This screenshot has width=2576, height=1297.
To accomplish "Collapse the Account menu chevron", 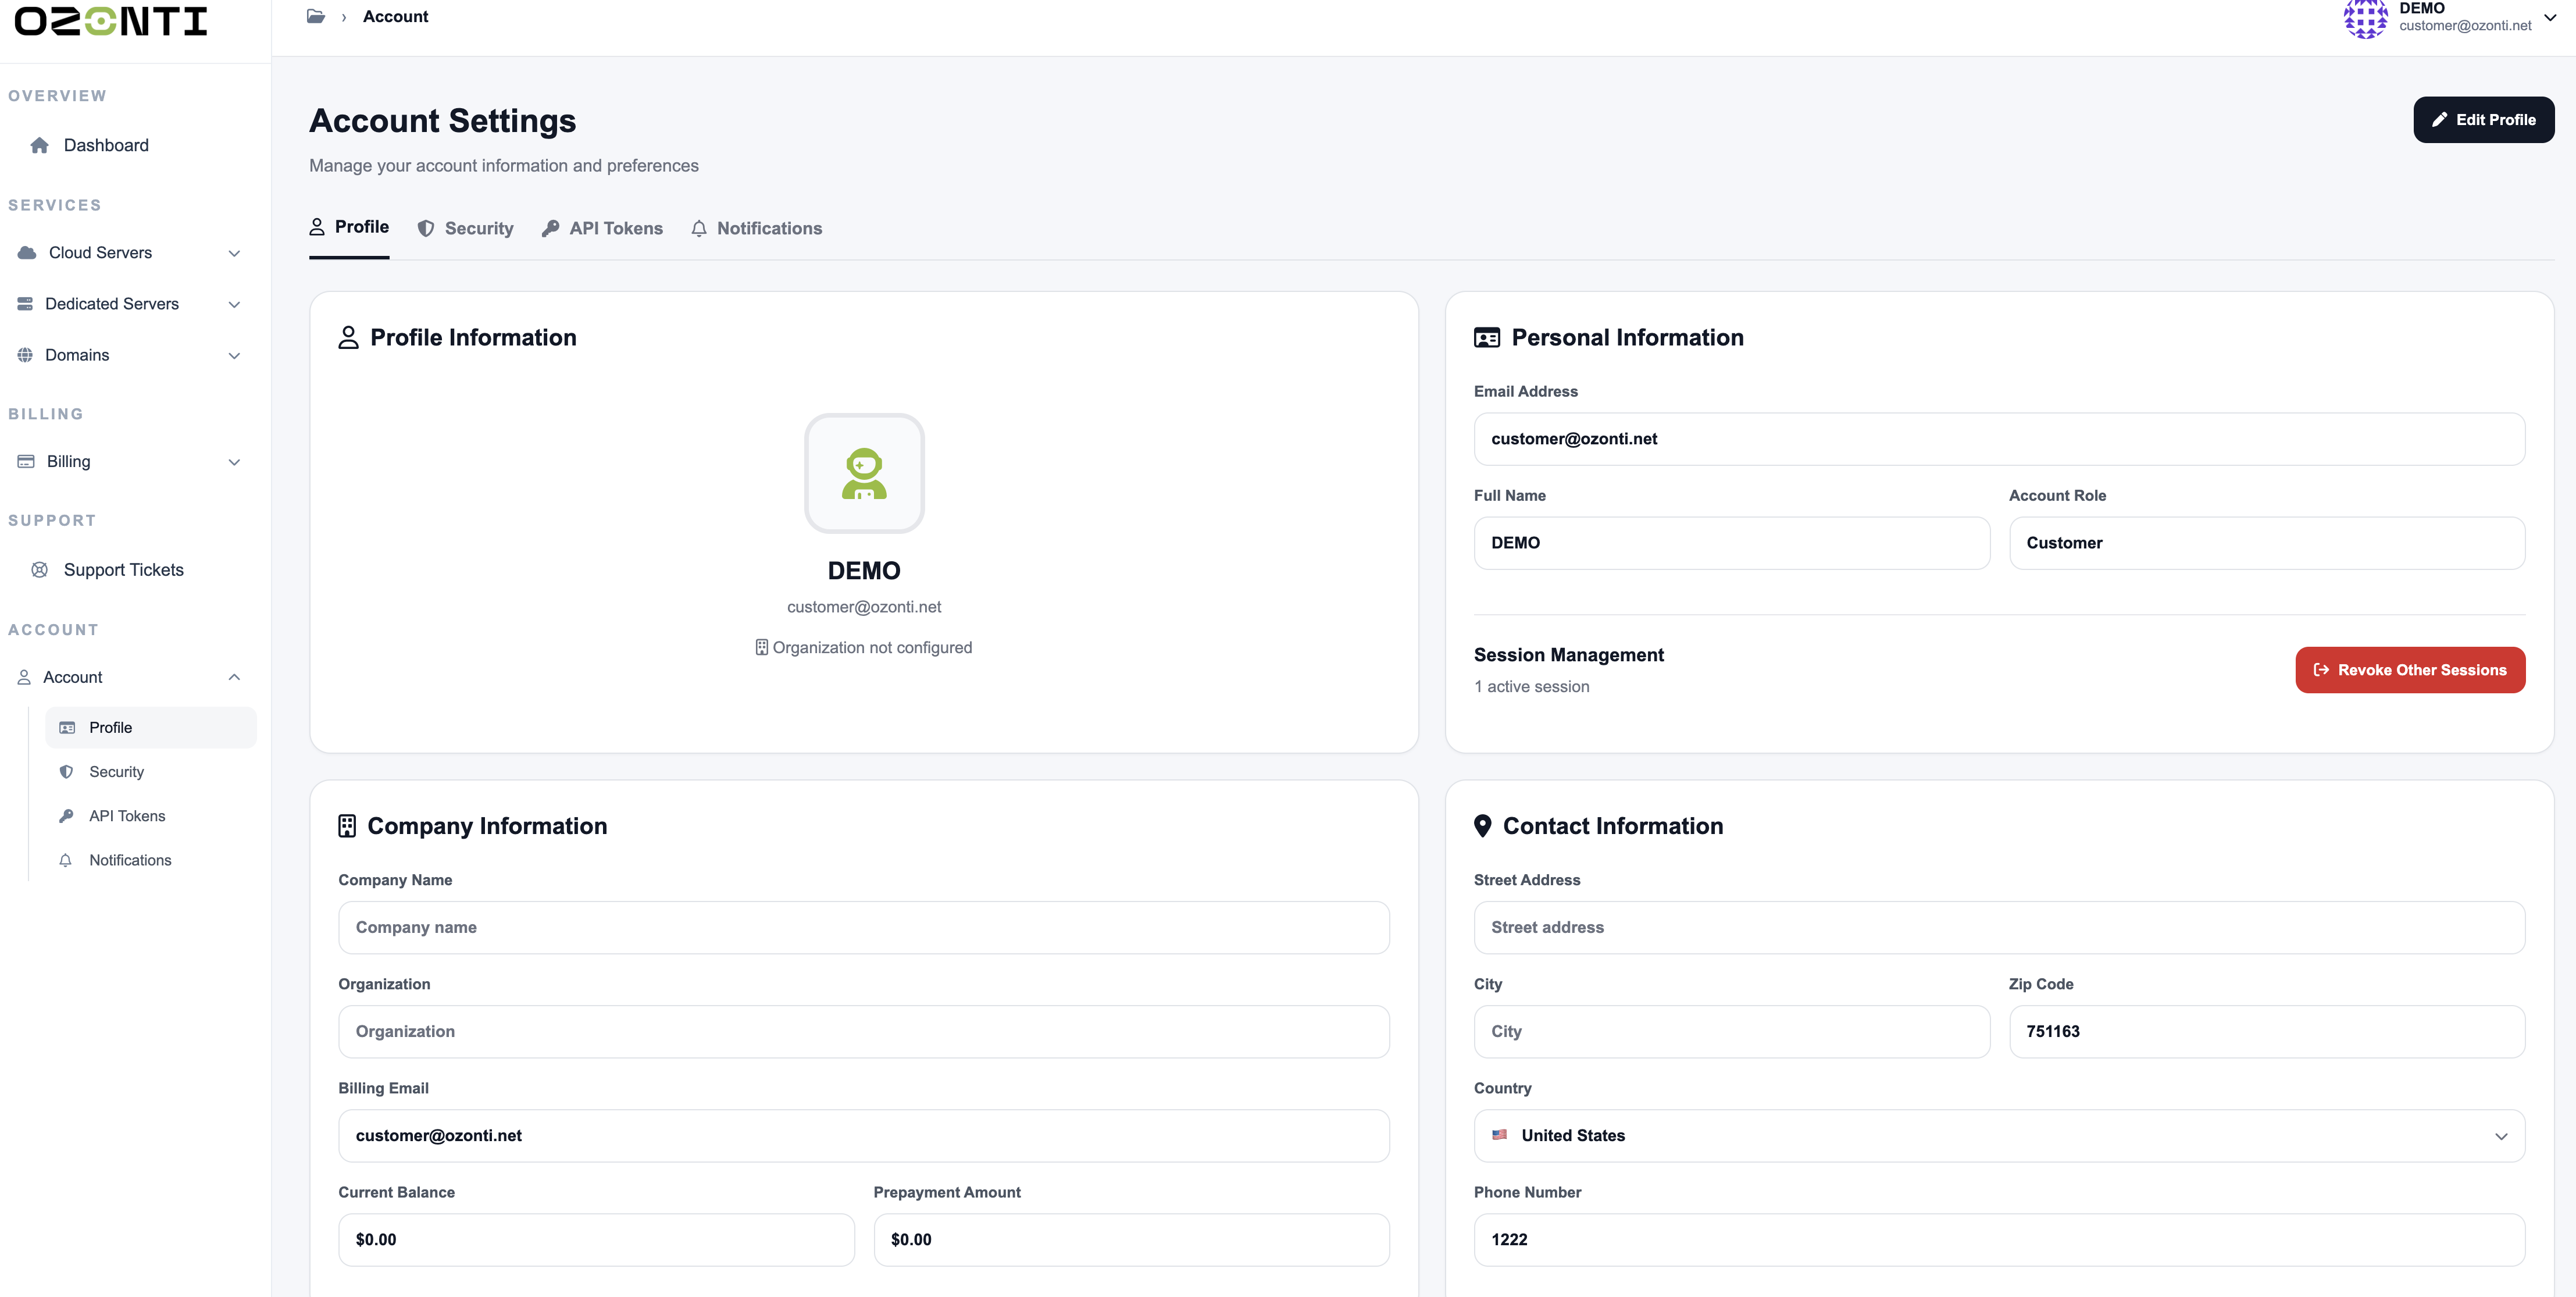I will pyautogui.click(x=234, y=677).
